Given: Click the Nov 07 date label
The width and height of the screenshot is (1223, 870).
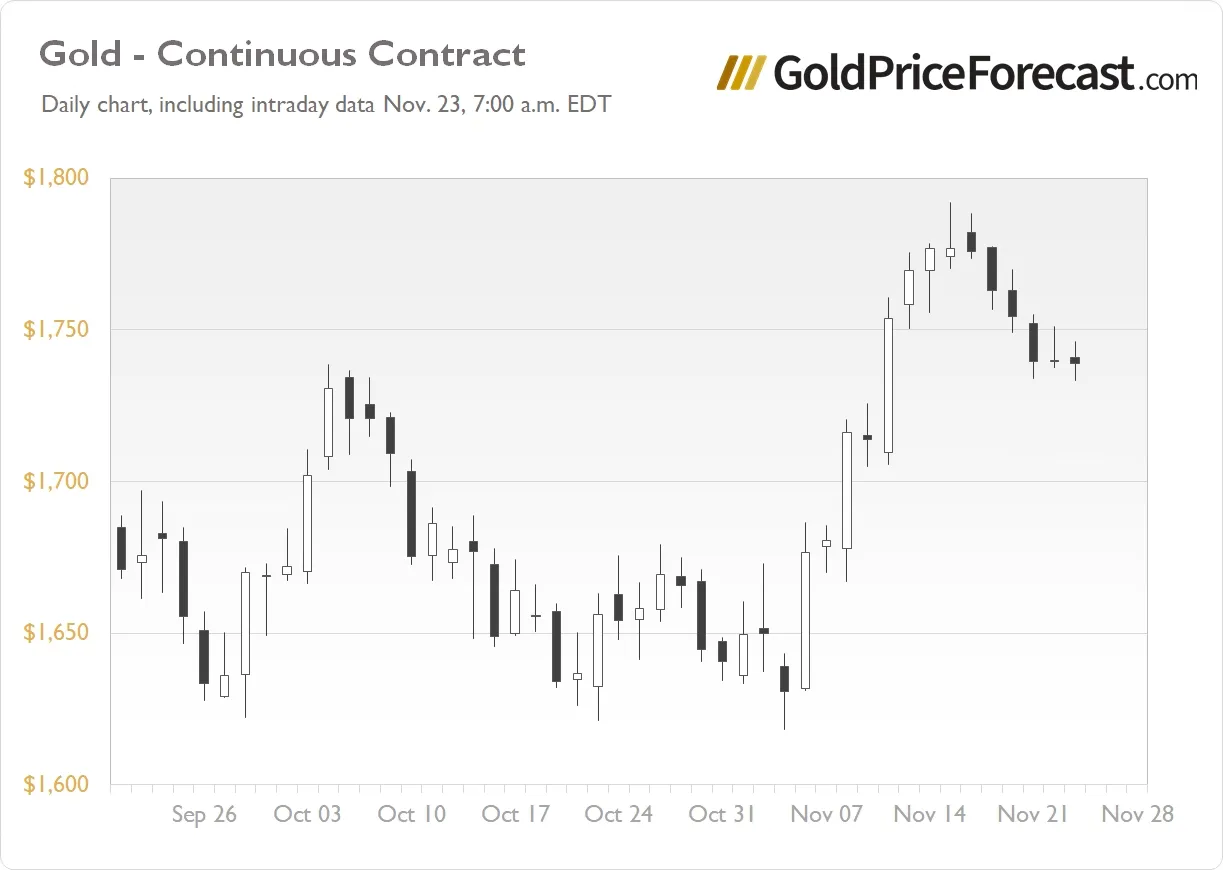Looking at the screenshot, I should coord(826,814).
